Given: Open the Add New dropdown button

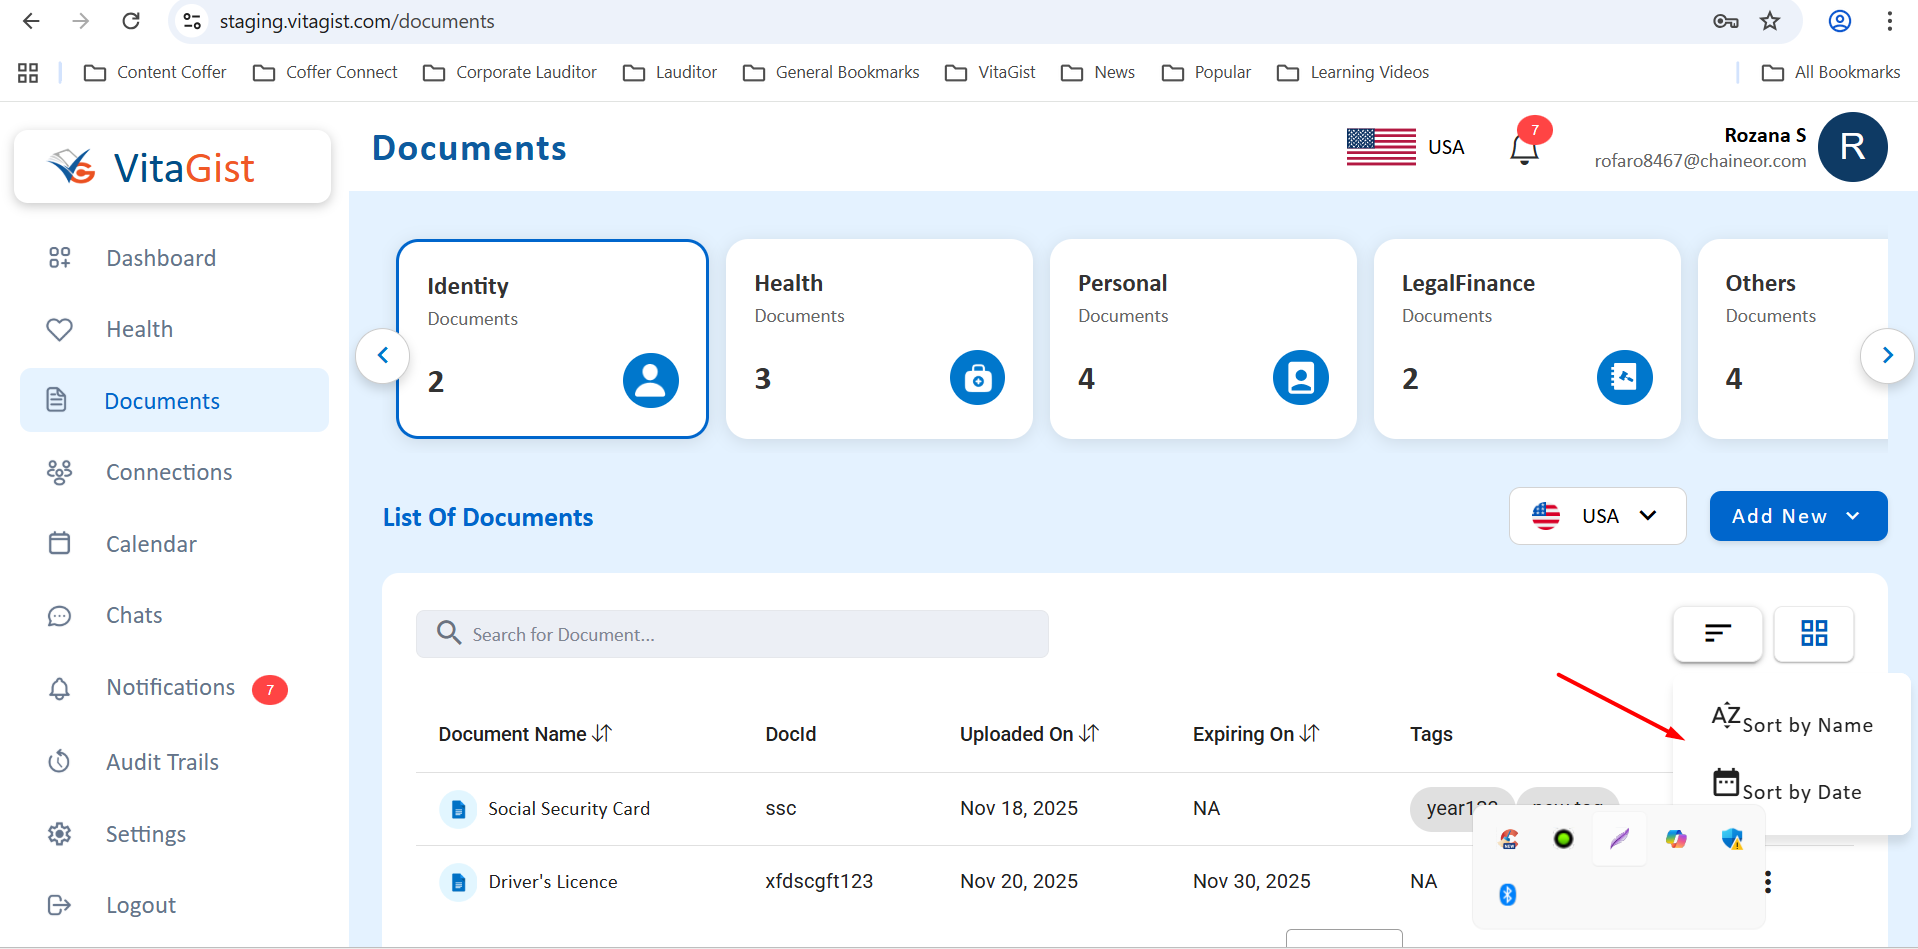Looking at the screenshot, I should 1797,516.
